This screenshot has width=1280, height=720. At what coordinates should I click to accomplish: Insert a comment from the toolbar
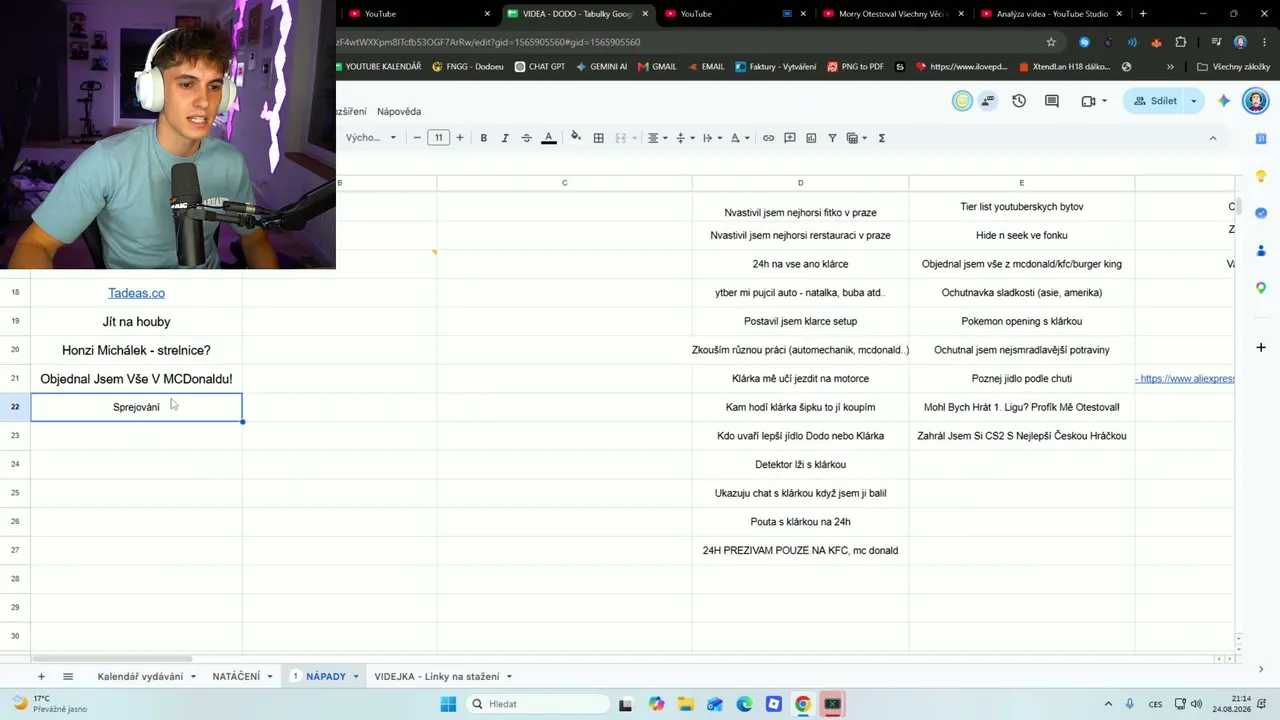click(790, 138)
